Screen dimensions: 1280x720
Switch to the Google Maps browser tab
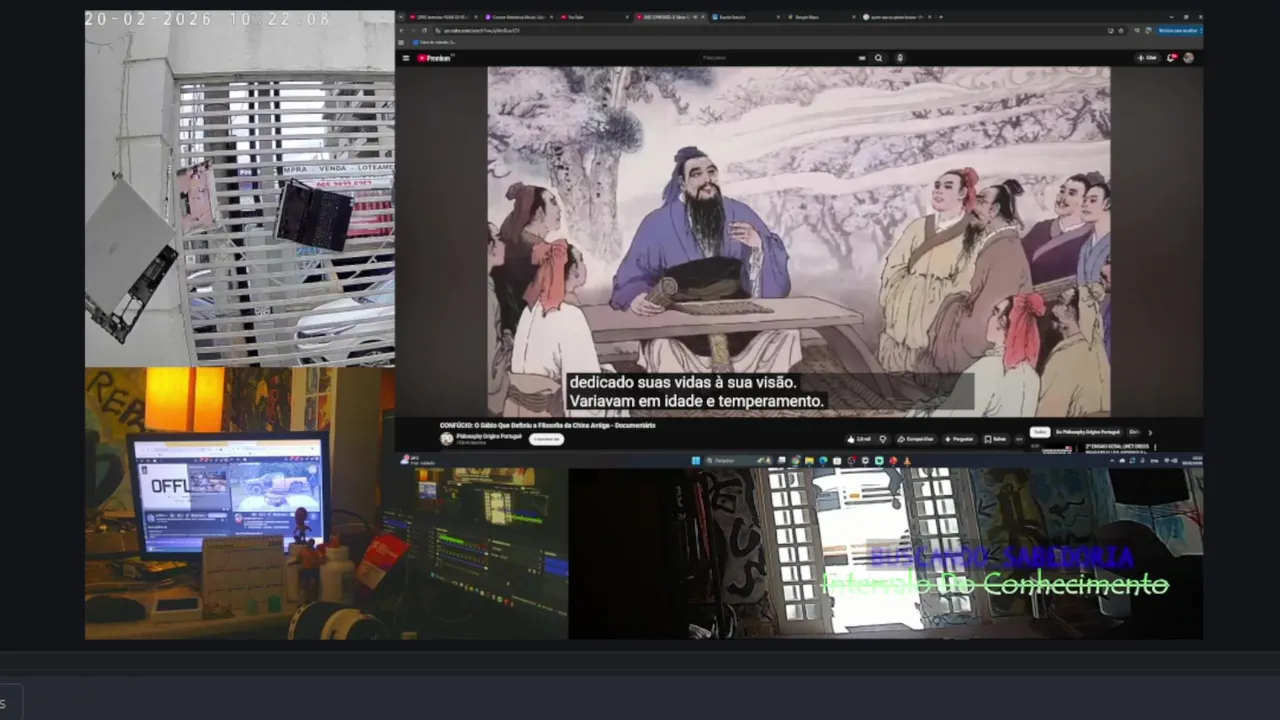(x=820, y=17)
